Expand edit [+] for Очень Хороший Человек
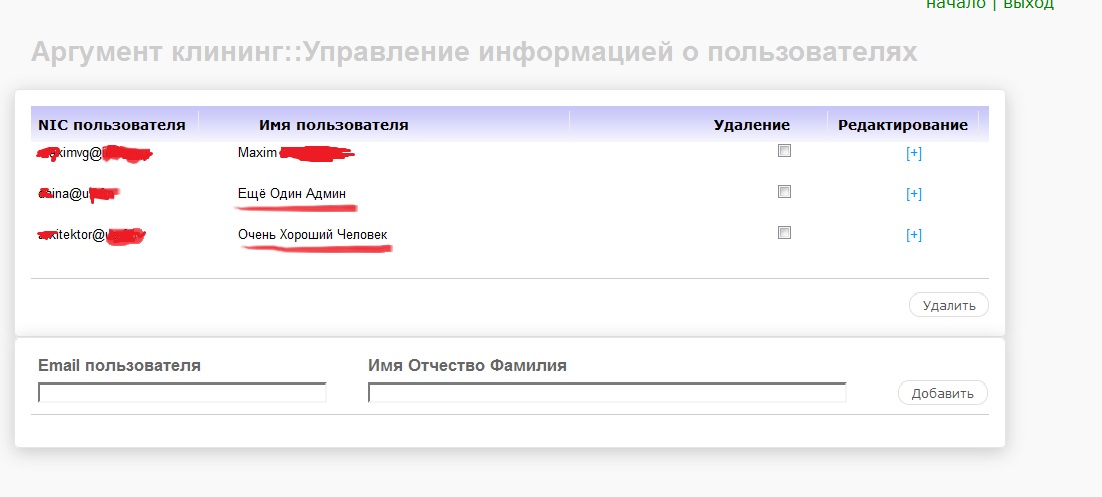 point(913,235)
